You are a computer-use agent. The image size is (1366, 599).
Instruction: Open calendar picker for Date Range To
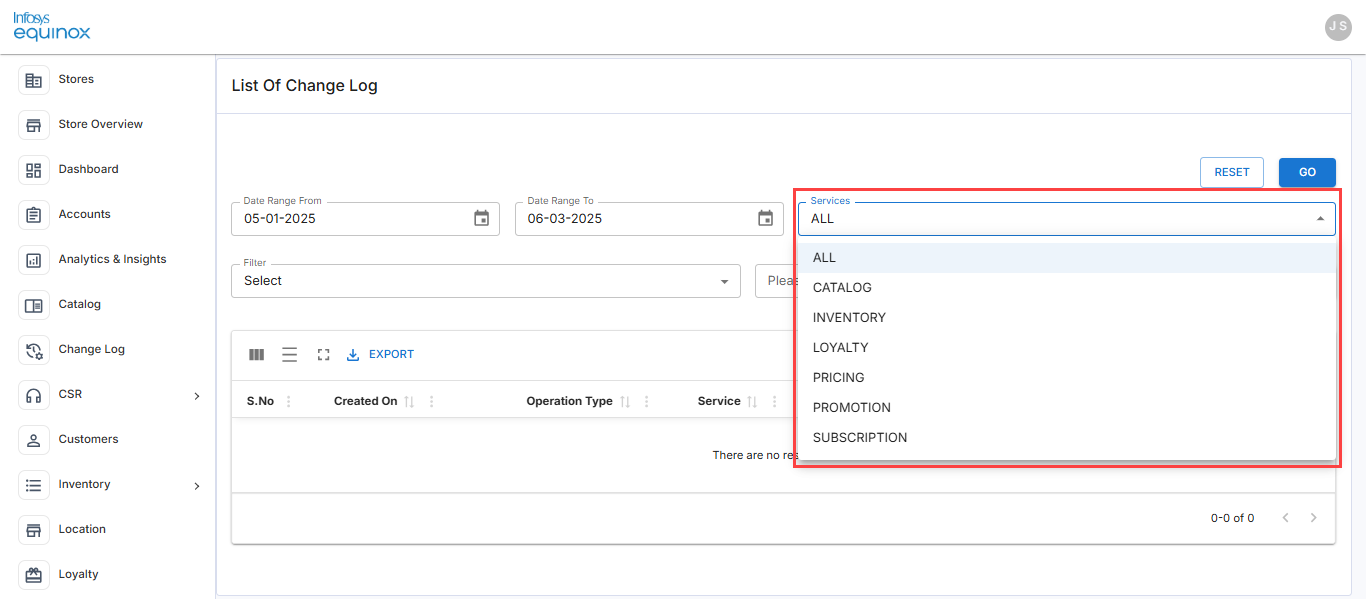(x=765, y=218)
